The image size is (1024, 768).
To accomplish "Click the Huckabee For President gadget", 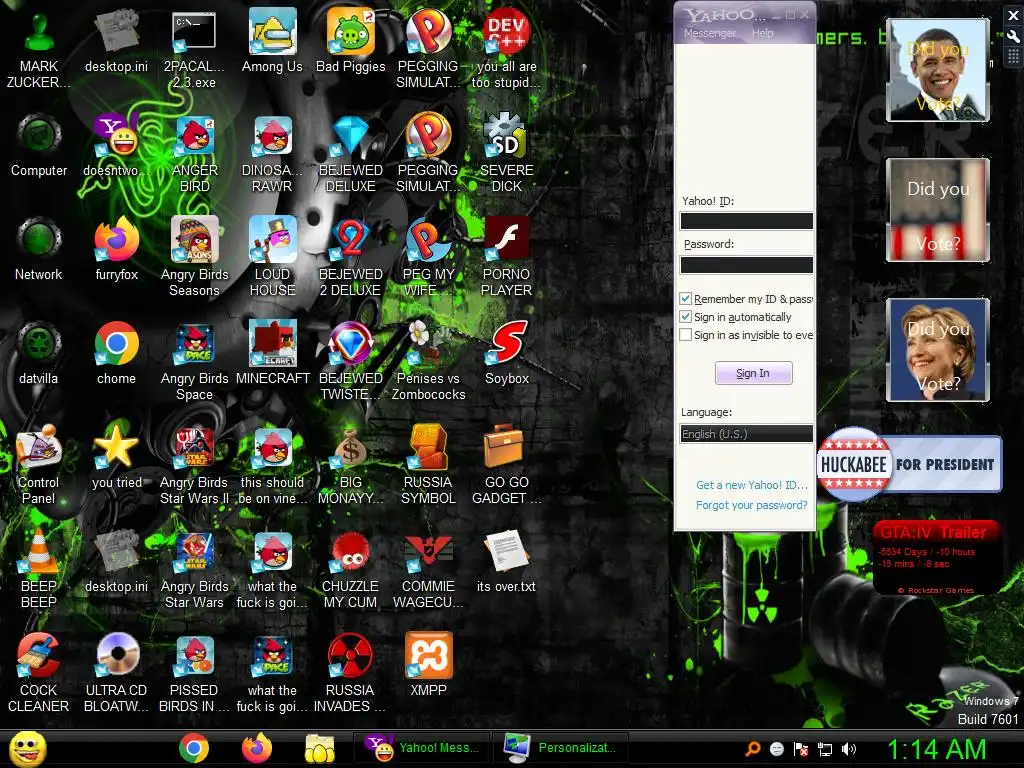I will pos(909,464).
